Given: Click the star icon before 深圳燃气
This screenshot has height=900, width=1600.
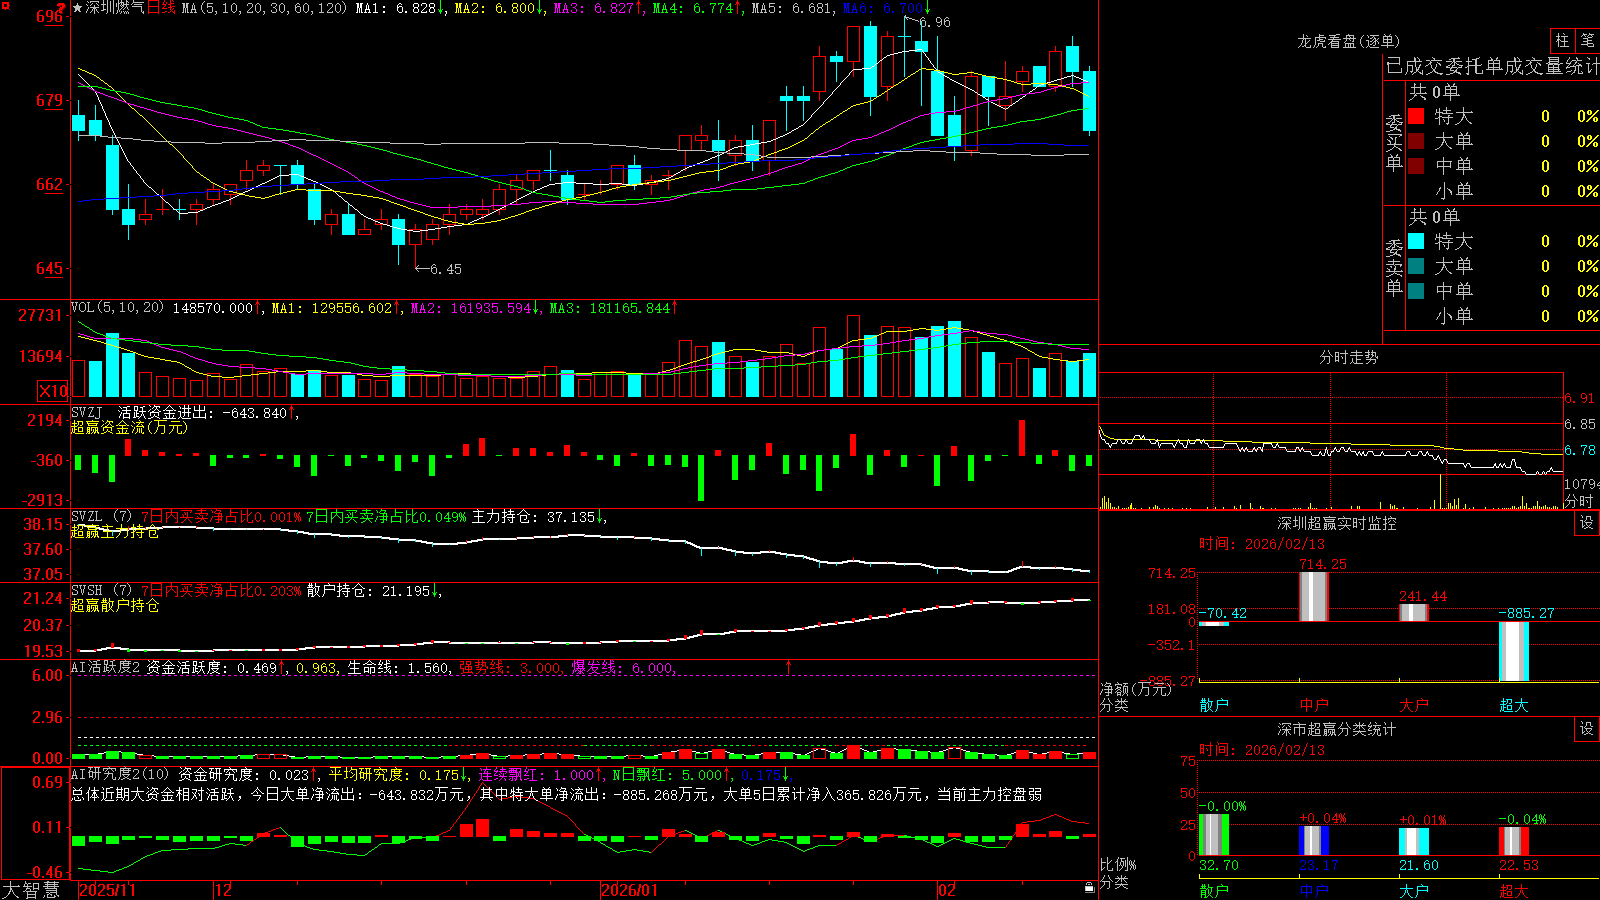Looking at the screenshot, I should 78,8.
